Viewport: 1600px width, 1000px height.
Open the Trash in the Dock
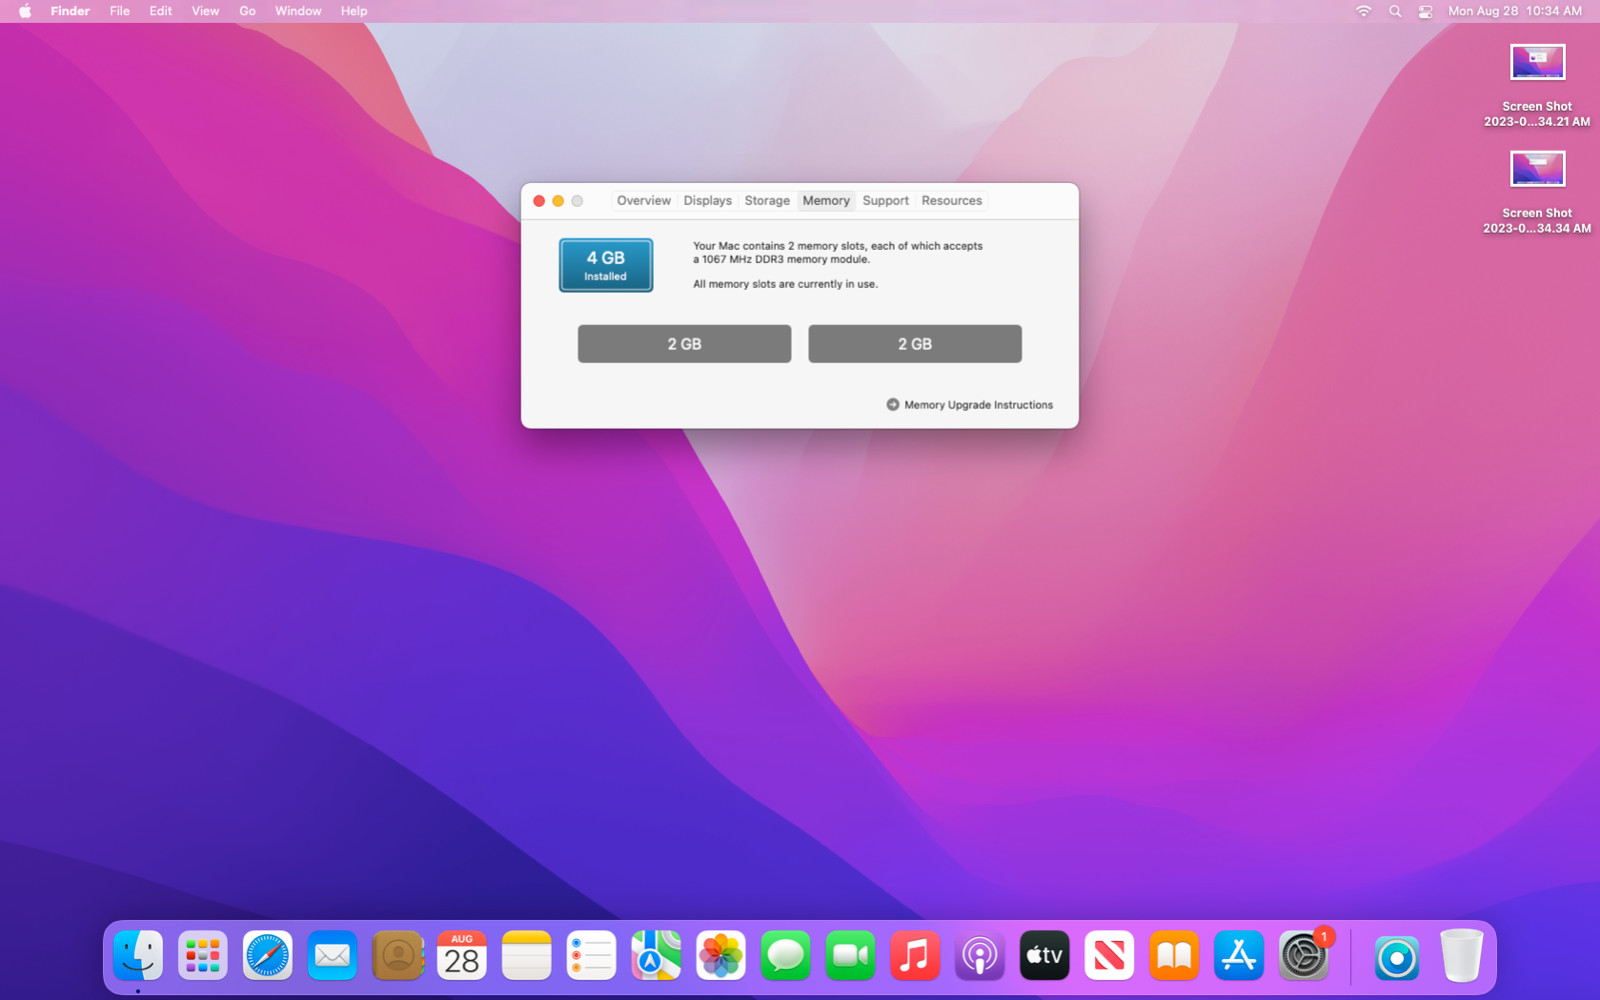click(x=1461, y=956)
